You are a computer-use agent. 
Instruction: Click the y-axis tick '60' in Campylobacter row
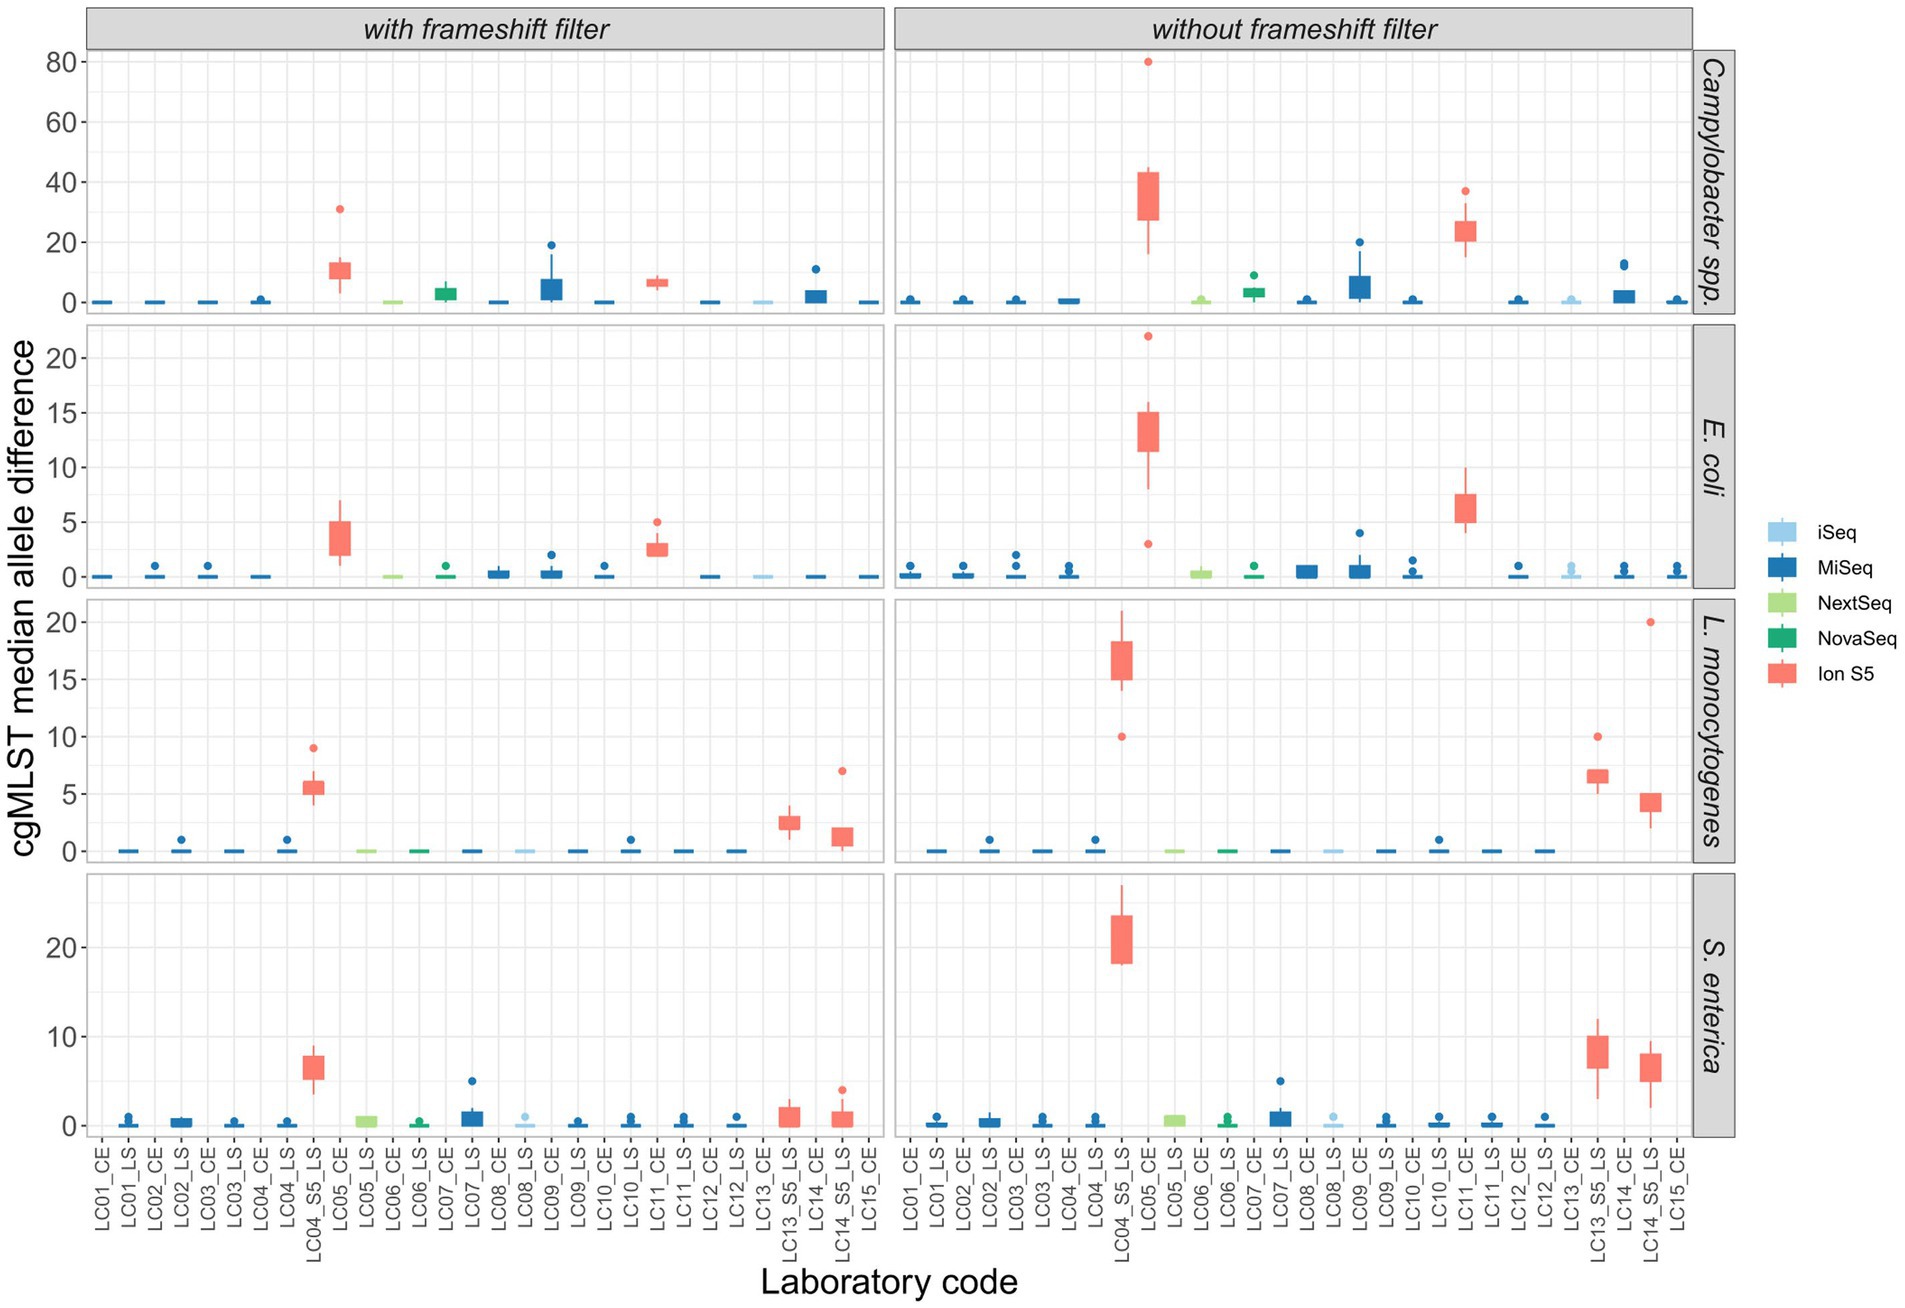61,122
